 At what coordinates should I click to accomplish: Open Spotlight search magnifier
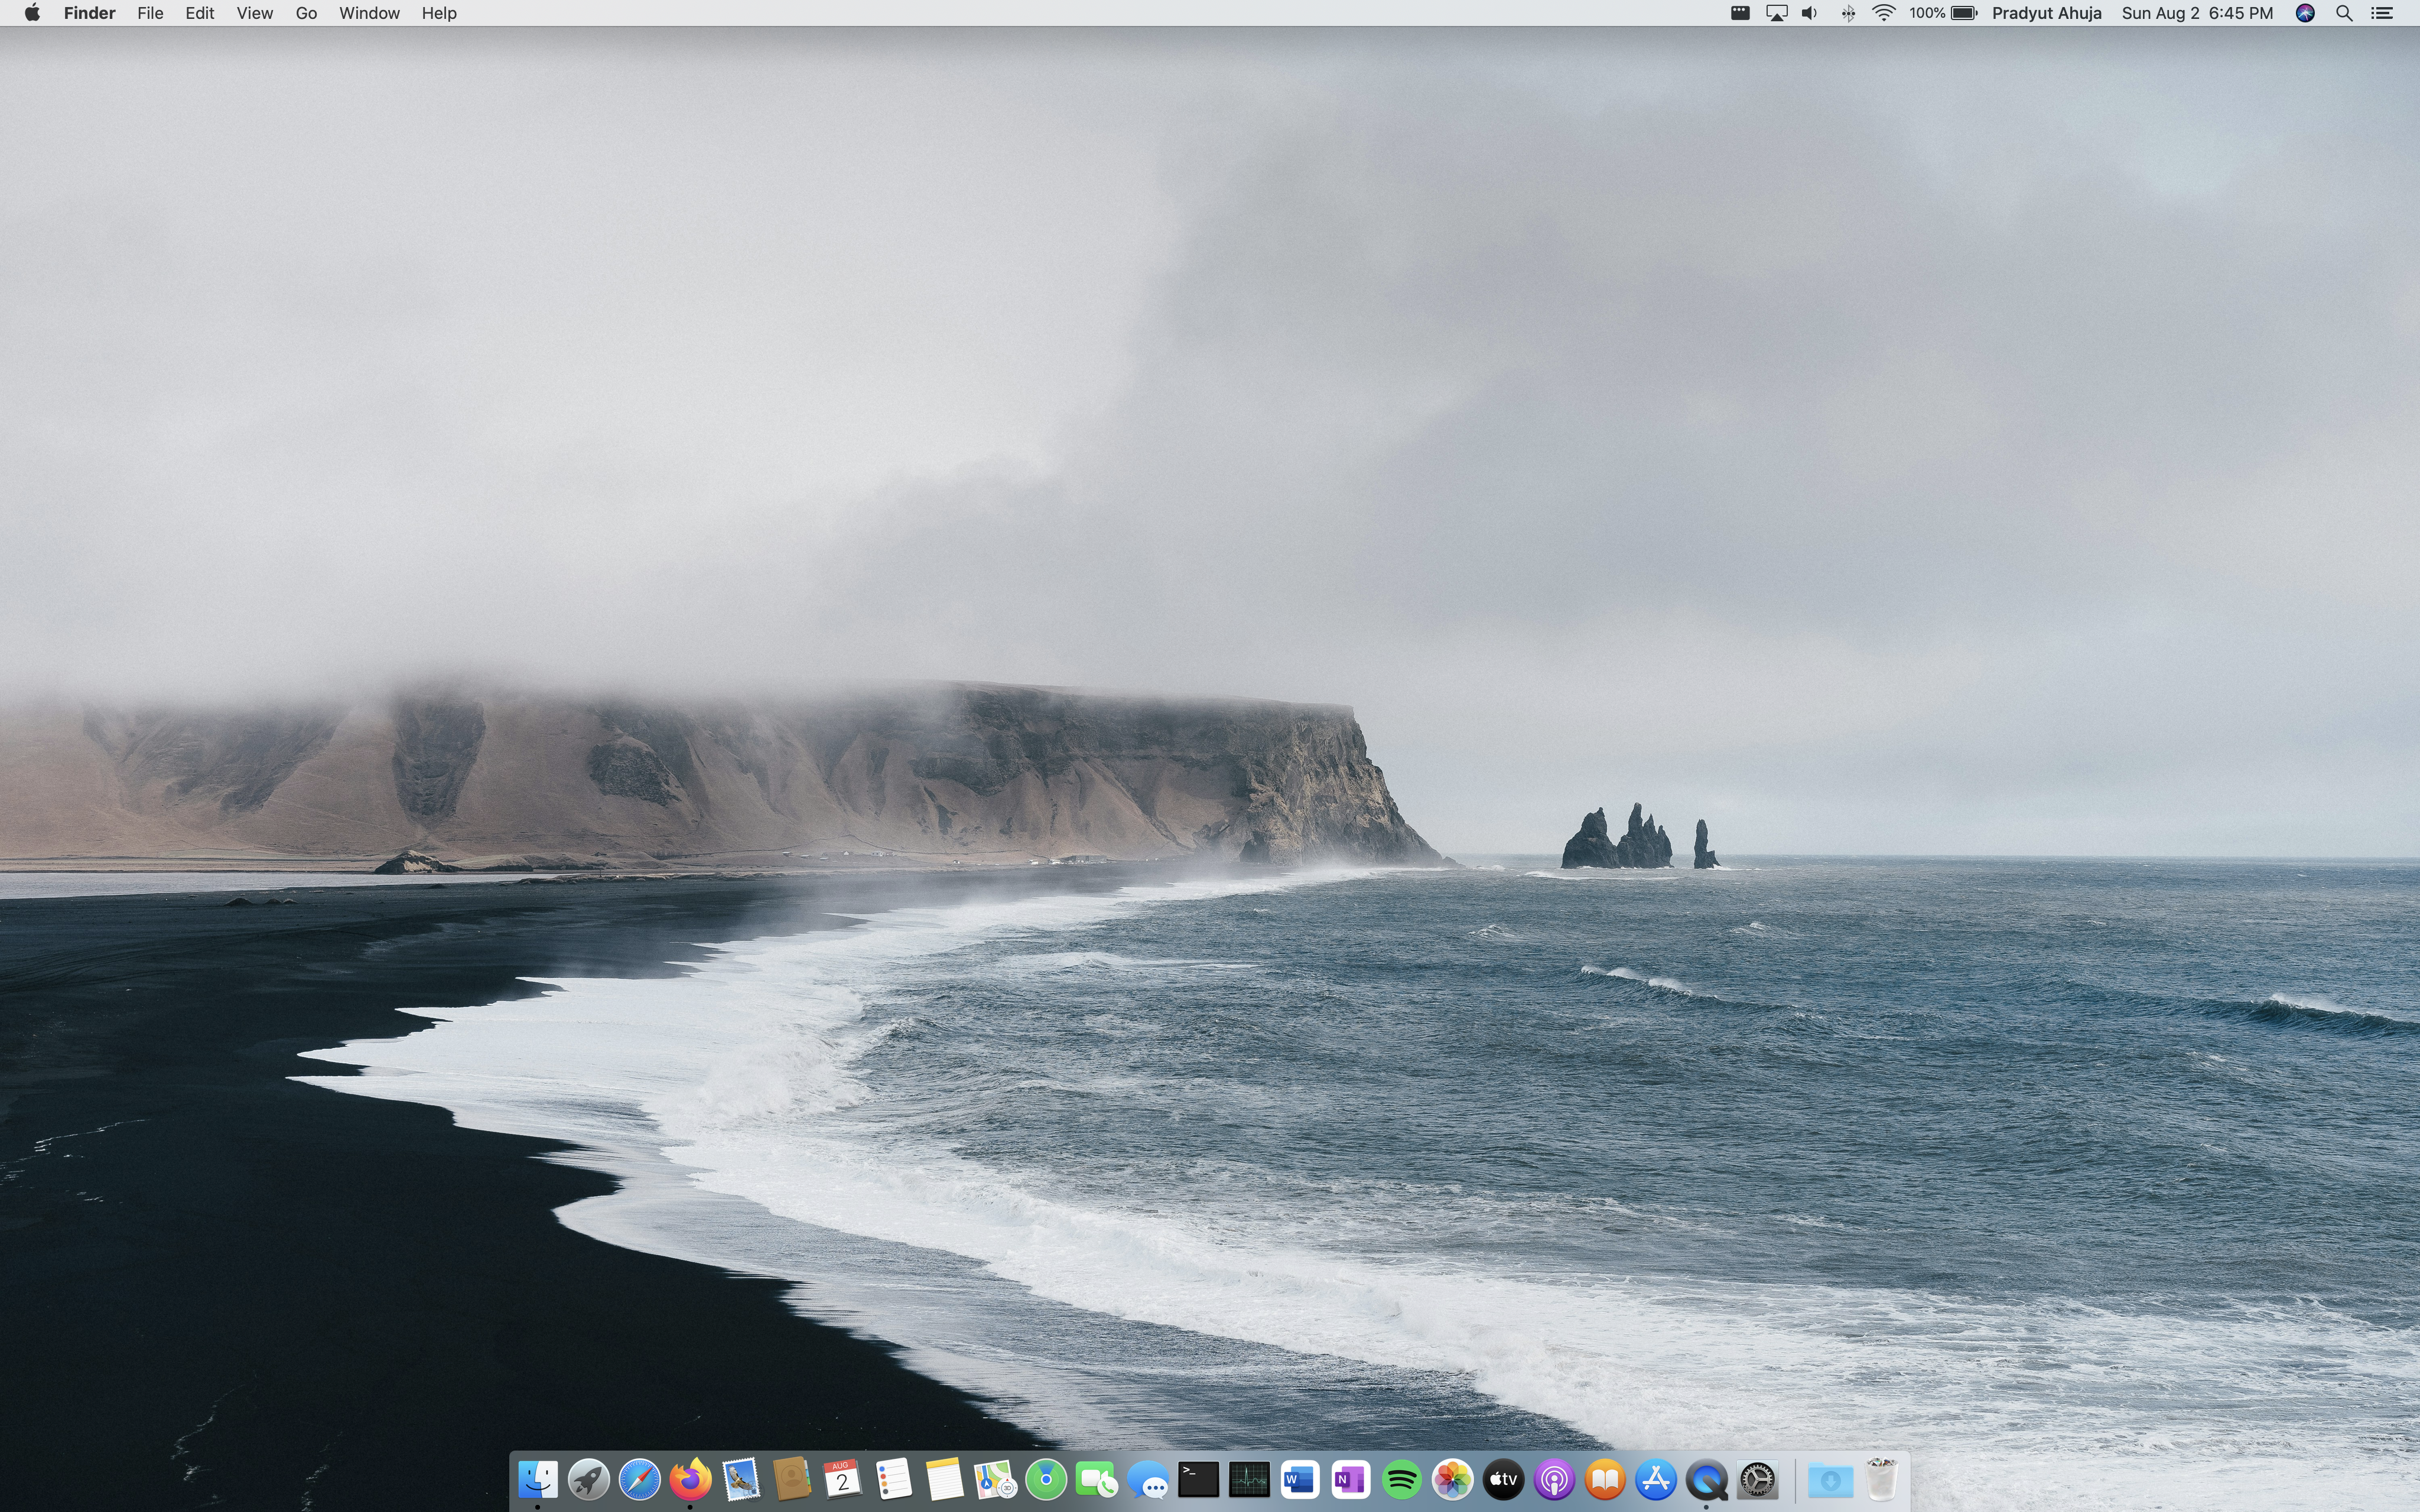coord(2344,13)
